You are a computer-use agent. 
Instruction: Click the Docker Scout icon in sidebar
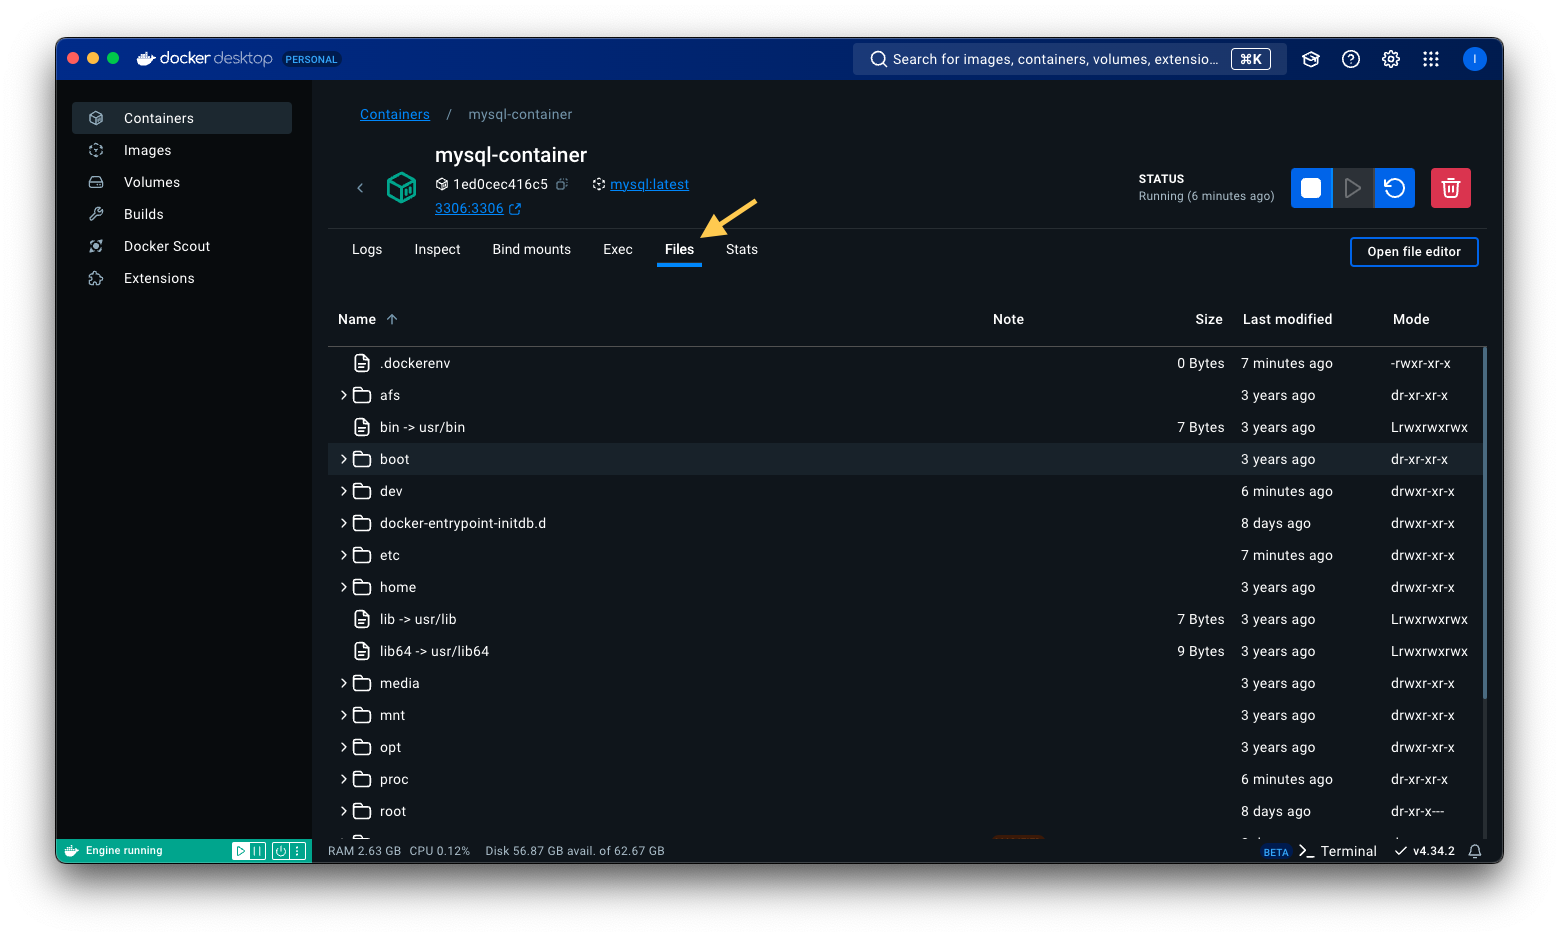pos(96,246)
